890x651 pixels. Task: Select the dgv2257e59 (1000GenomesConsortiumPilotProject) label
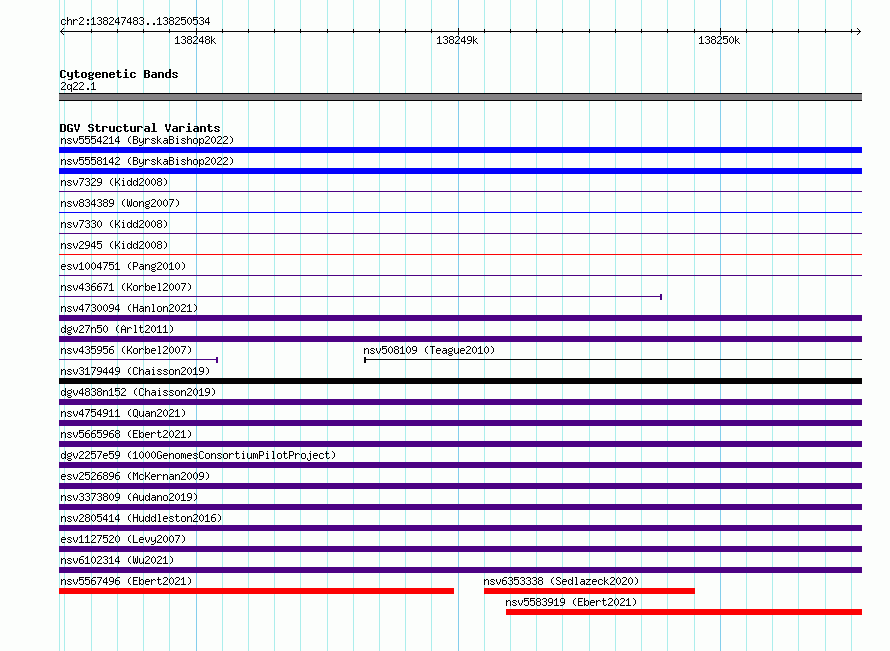click(x=198, y=455)
